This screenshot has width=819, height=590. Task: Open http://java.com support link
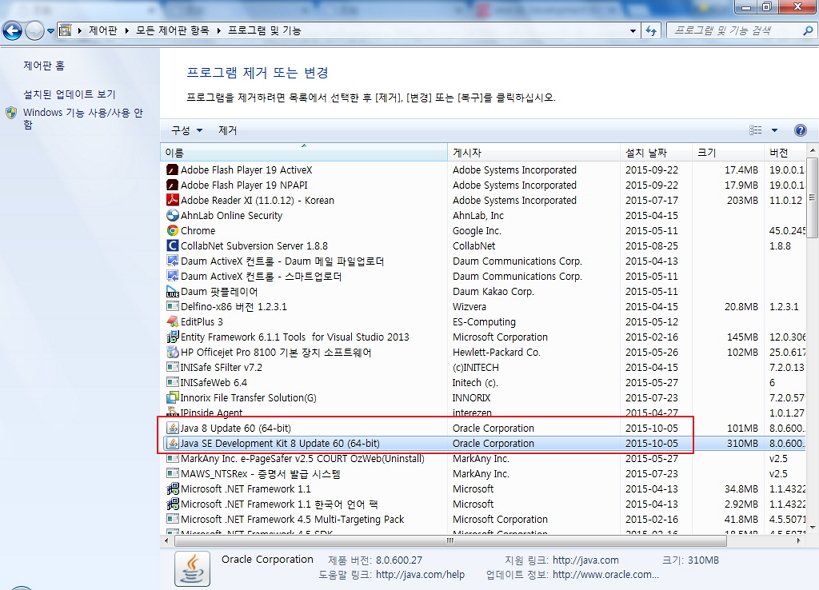coord(586,560)
